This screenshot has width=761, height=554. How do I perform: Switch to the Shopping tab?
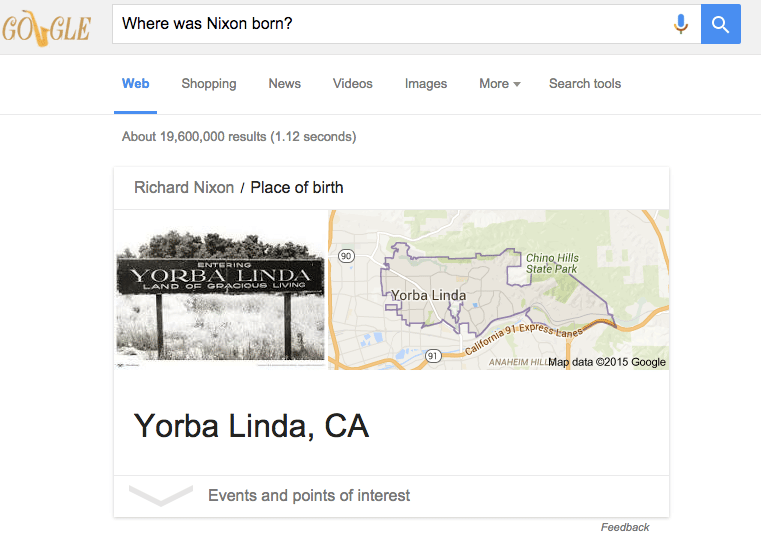209,84
